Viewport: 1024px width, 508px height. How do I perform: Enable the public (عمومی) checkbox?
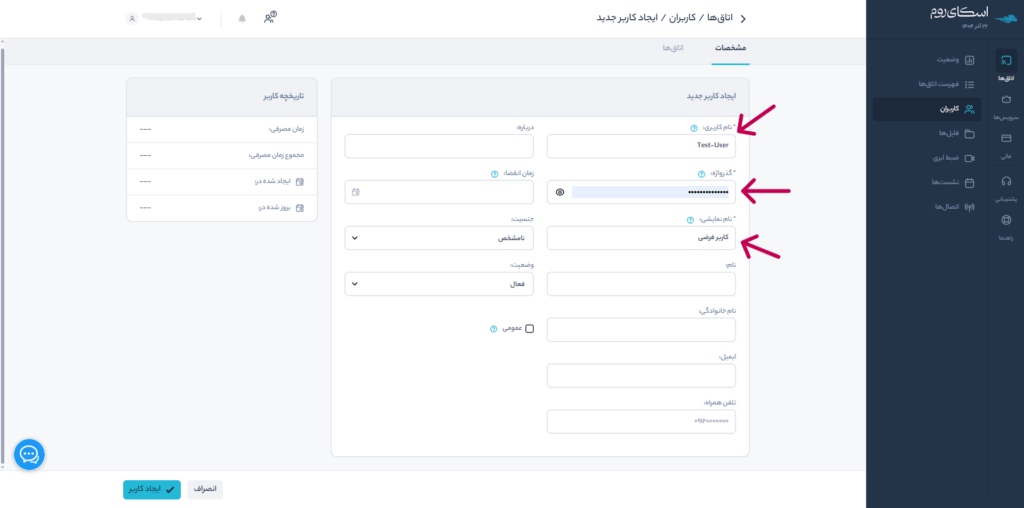530,328
